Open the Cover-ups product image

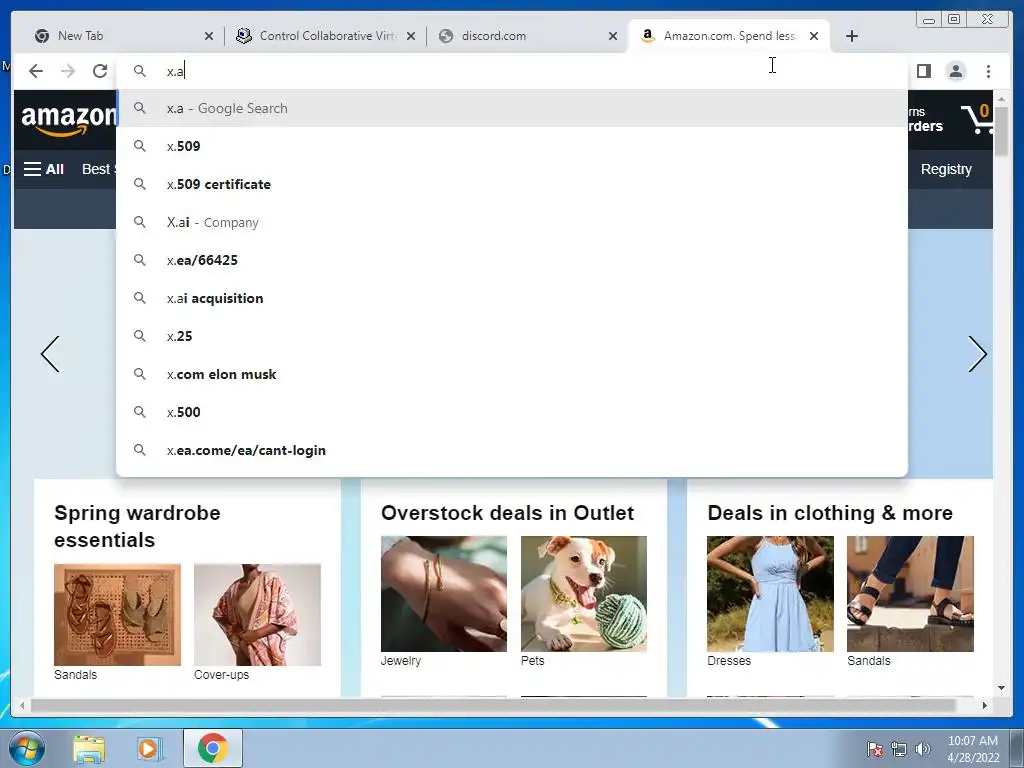tap(257, 615)
